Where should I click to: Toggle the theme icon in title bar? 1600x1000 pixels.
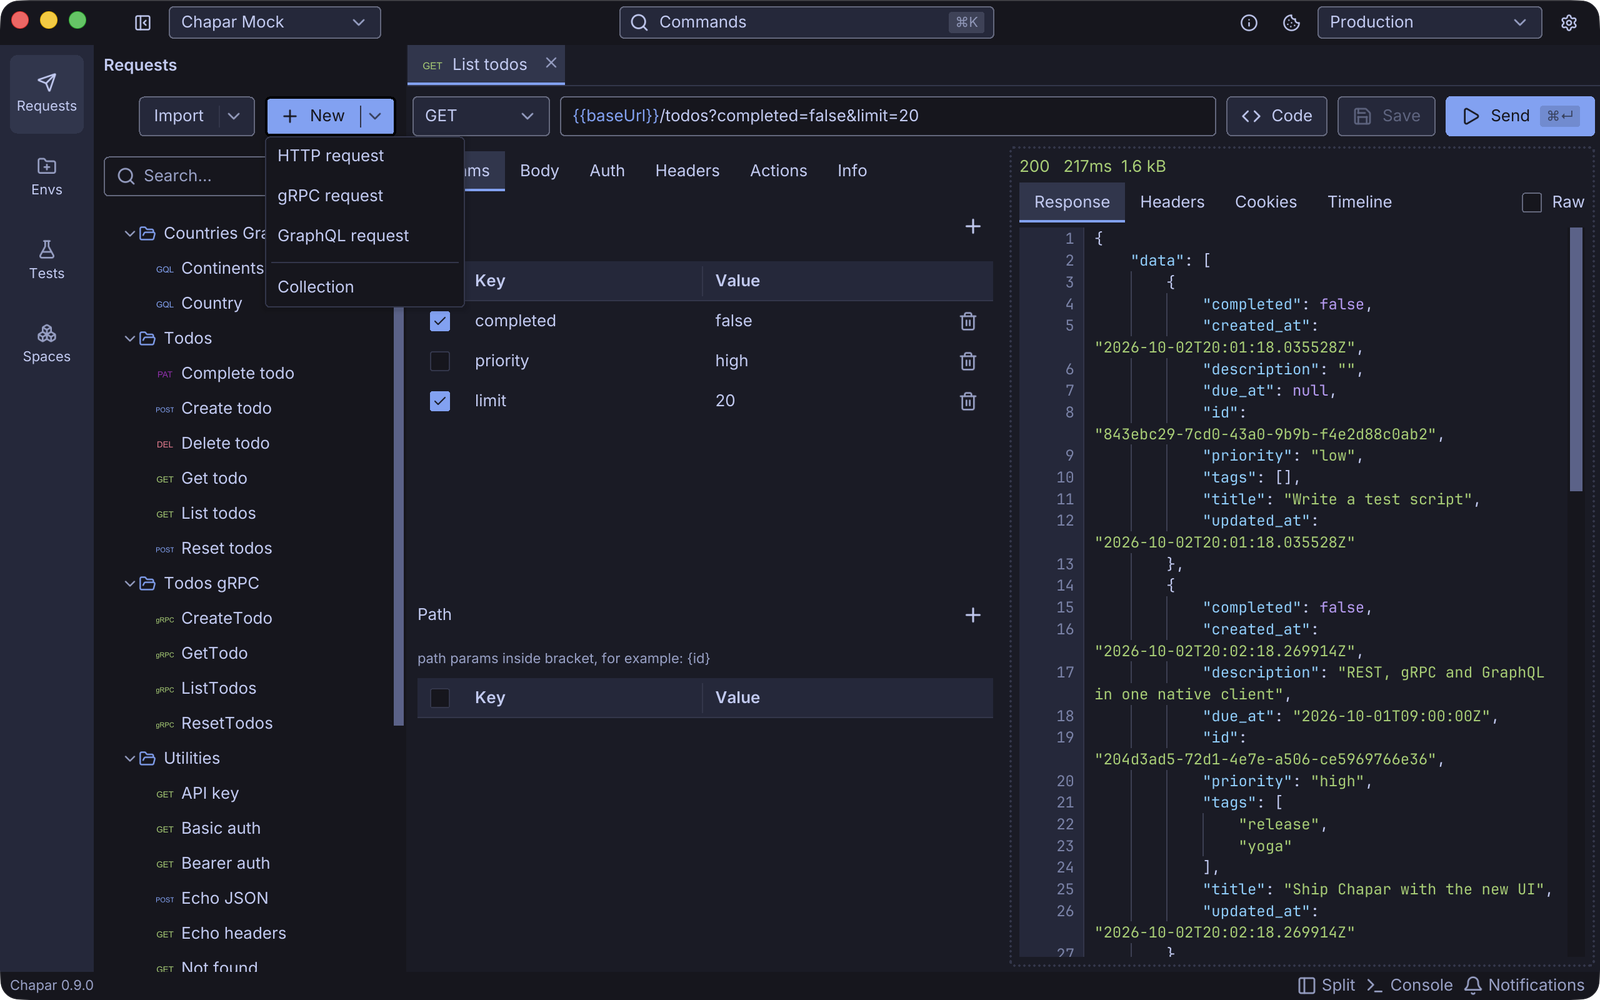click(1291, 22)
